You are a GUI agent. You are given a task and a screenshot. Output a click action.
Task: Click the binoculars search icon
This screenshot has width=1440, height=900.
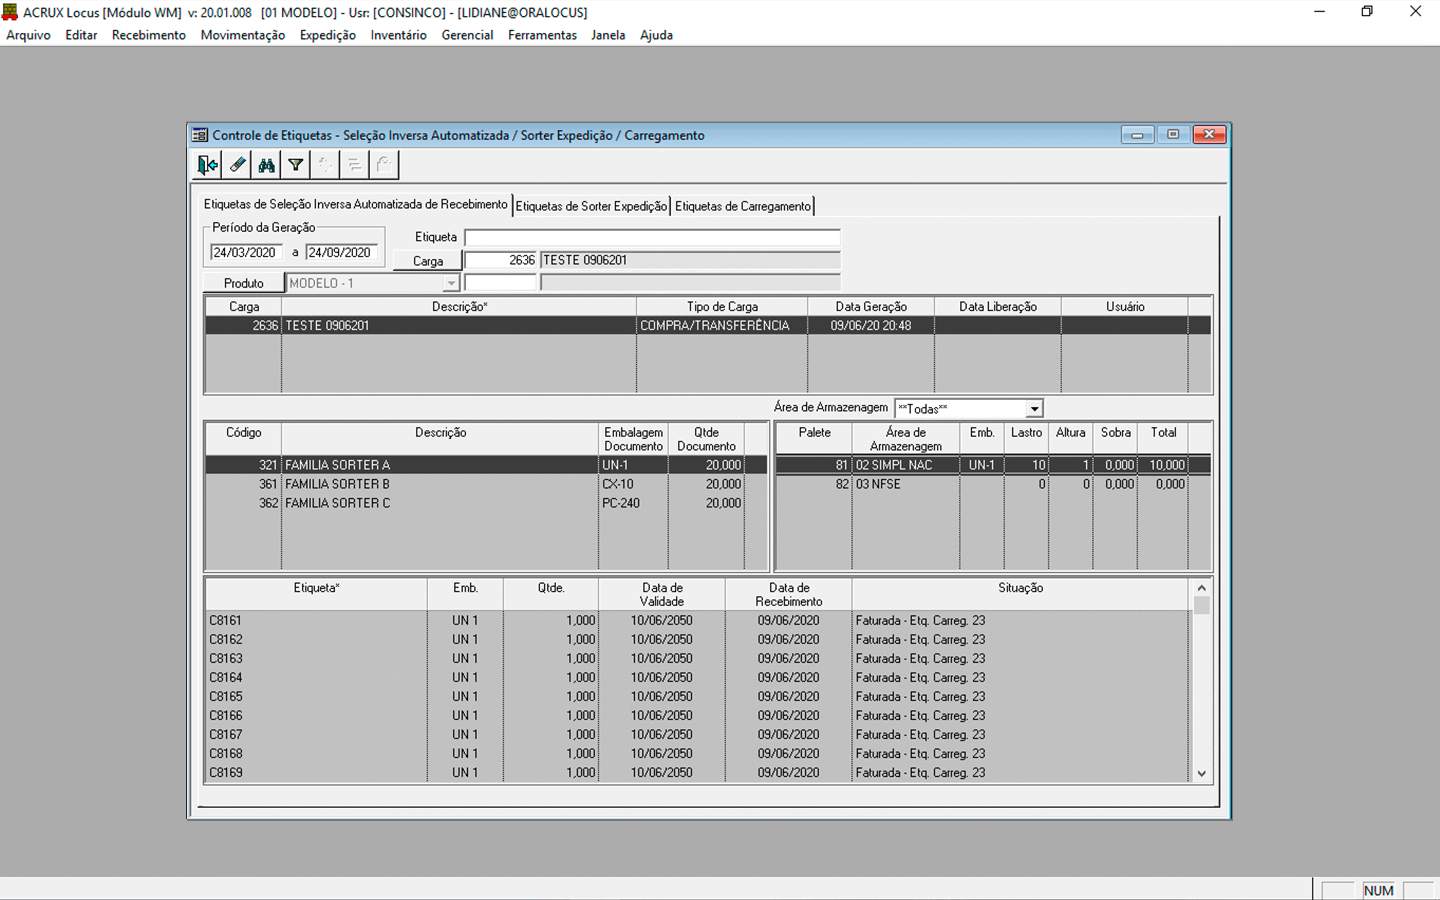click(x=266, y=165)
